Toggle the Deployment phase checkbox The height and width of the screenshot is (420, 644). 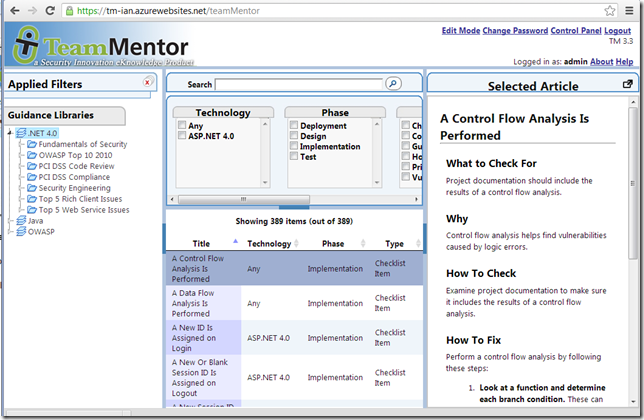294,126
